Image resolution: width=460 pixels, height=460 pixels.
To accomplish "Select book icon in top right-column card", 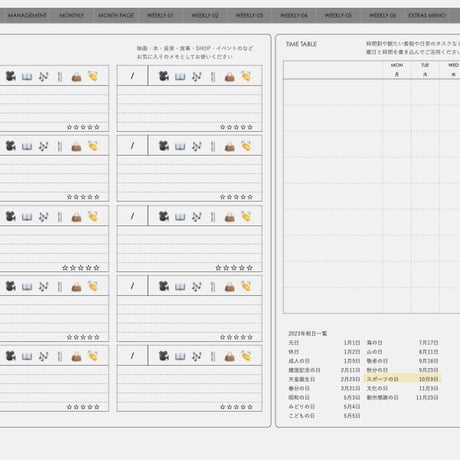I will [180, 77].
